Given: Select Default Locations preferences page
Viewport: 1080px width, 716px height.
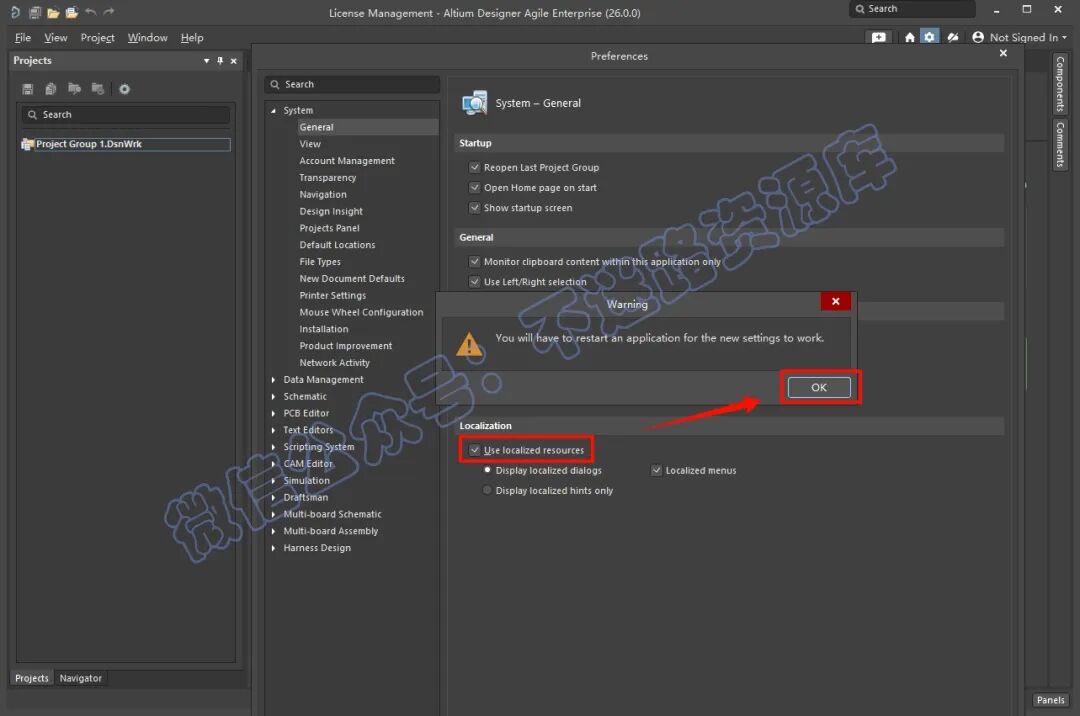Looking at the screenshot, I should pyautogui.click(x=338, y=245).
